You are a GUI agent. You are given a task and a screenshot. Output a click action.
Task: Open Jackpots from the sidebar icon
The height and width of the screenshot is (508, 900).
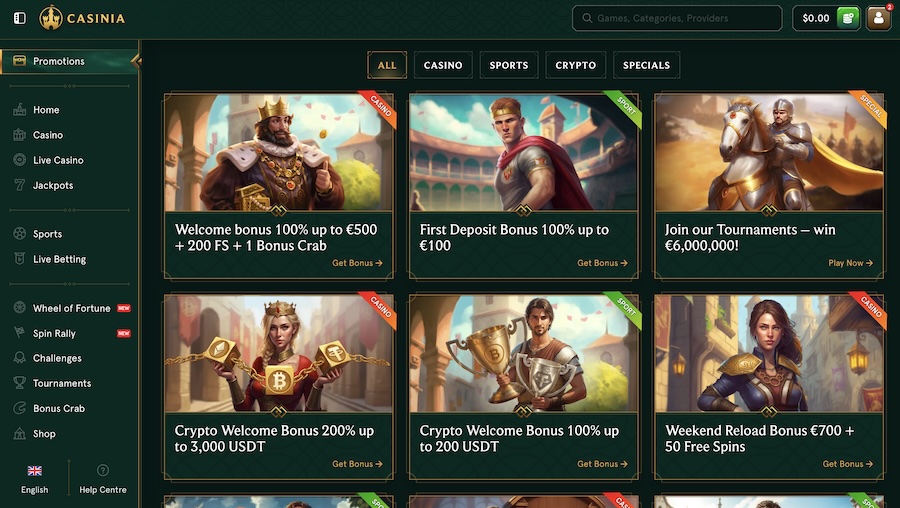click(19, 185)
